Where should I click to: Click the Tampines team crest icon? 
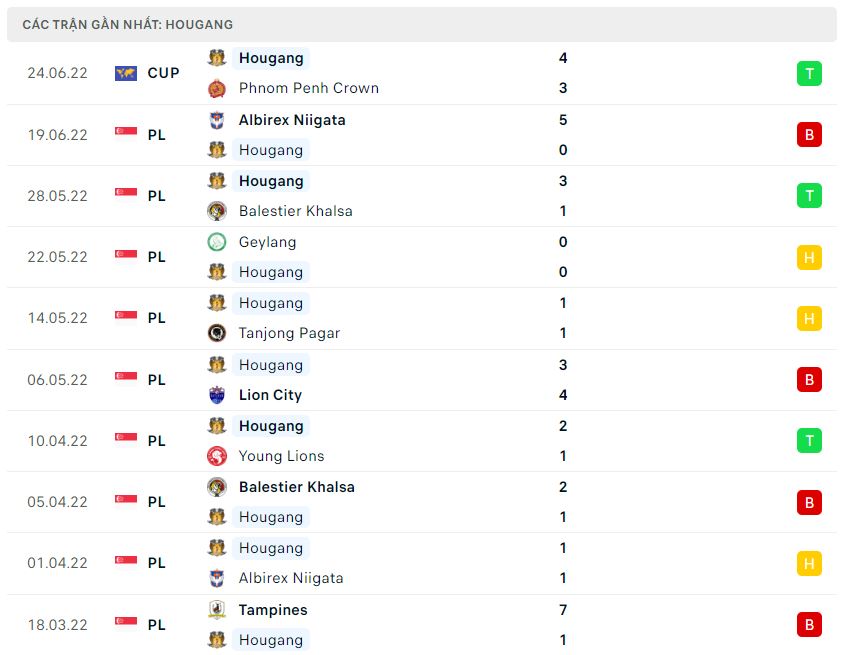coord(217,610)
